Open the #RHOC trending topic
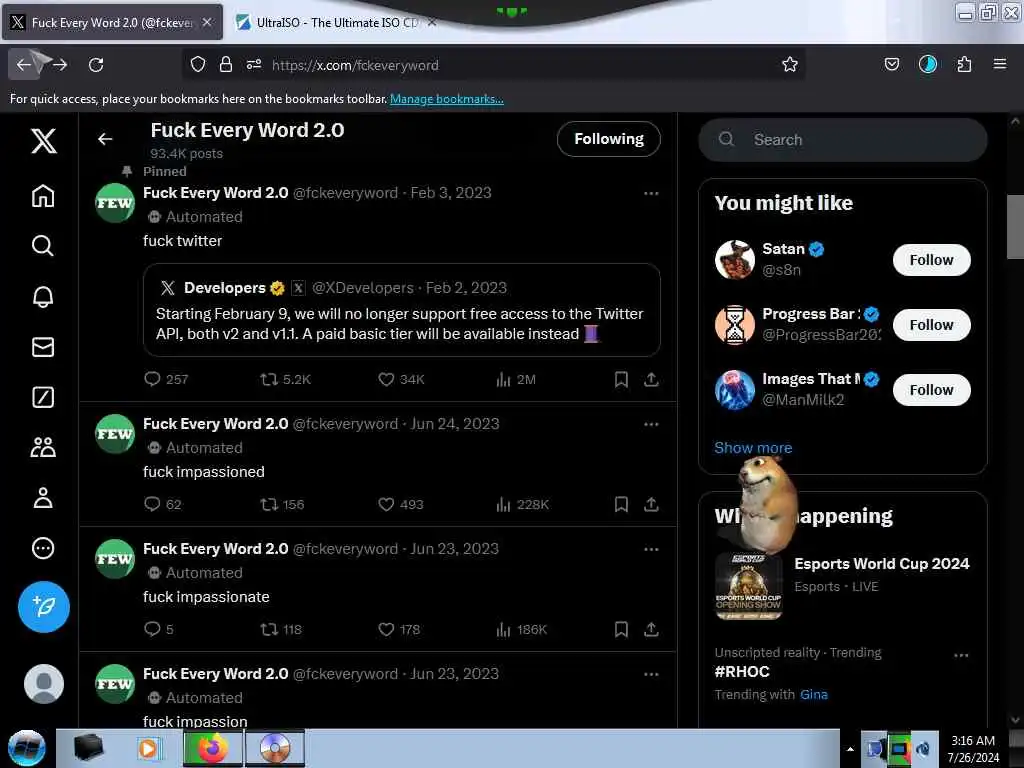 [742, 671]
